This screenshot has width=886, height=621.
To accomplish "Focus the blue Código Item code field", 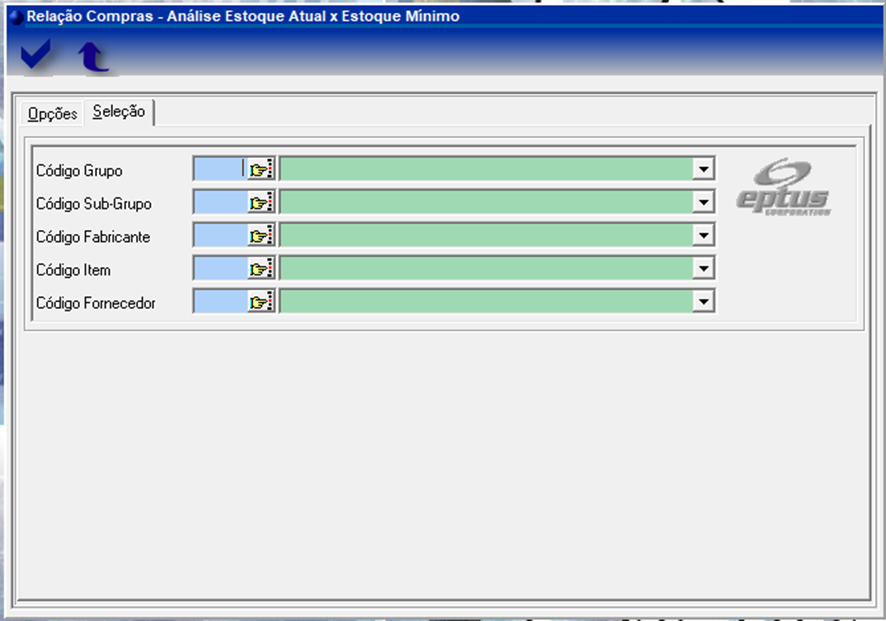I will click(219, 269).
